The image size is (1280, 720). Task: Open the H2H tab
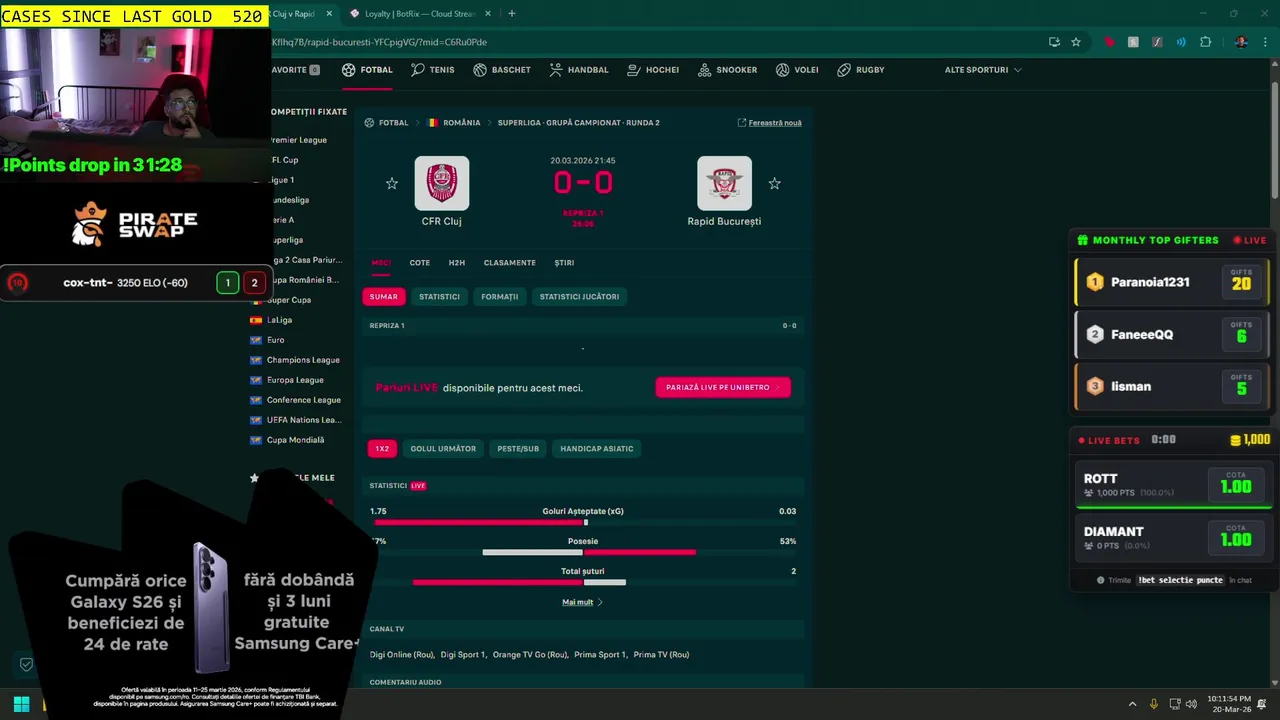tap(457, 263)
